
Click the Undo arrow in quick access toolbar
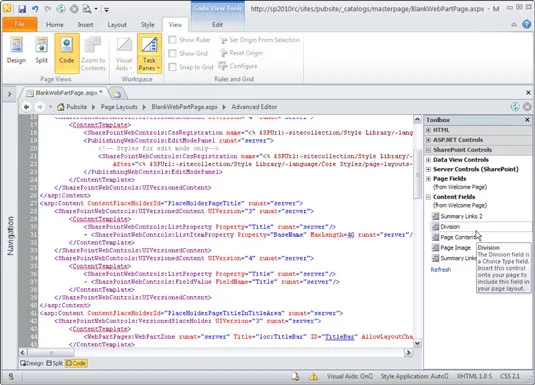click(35, 9)
